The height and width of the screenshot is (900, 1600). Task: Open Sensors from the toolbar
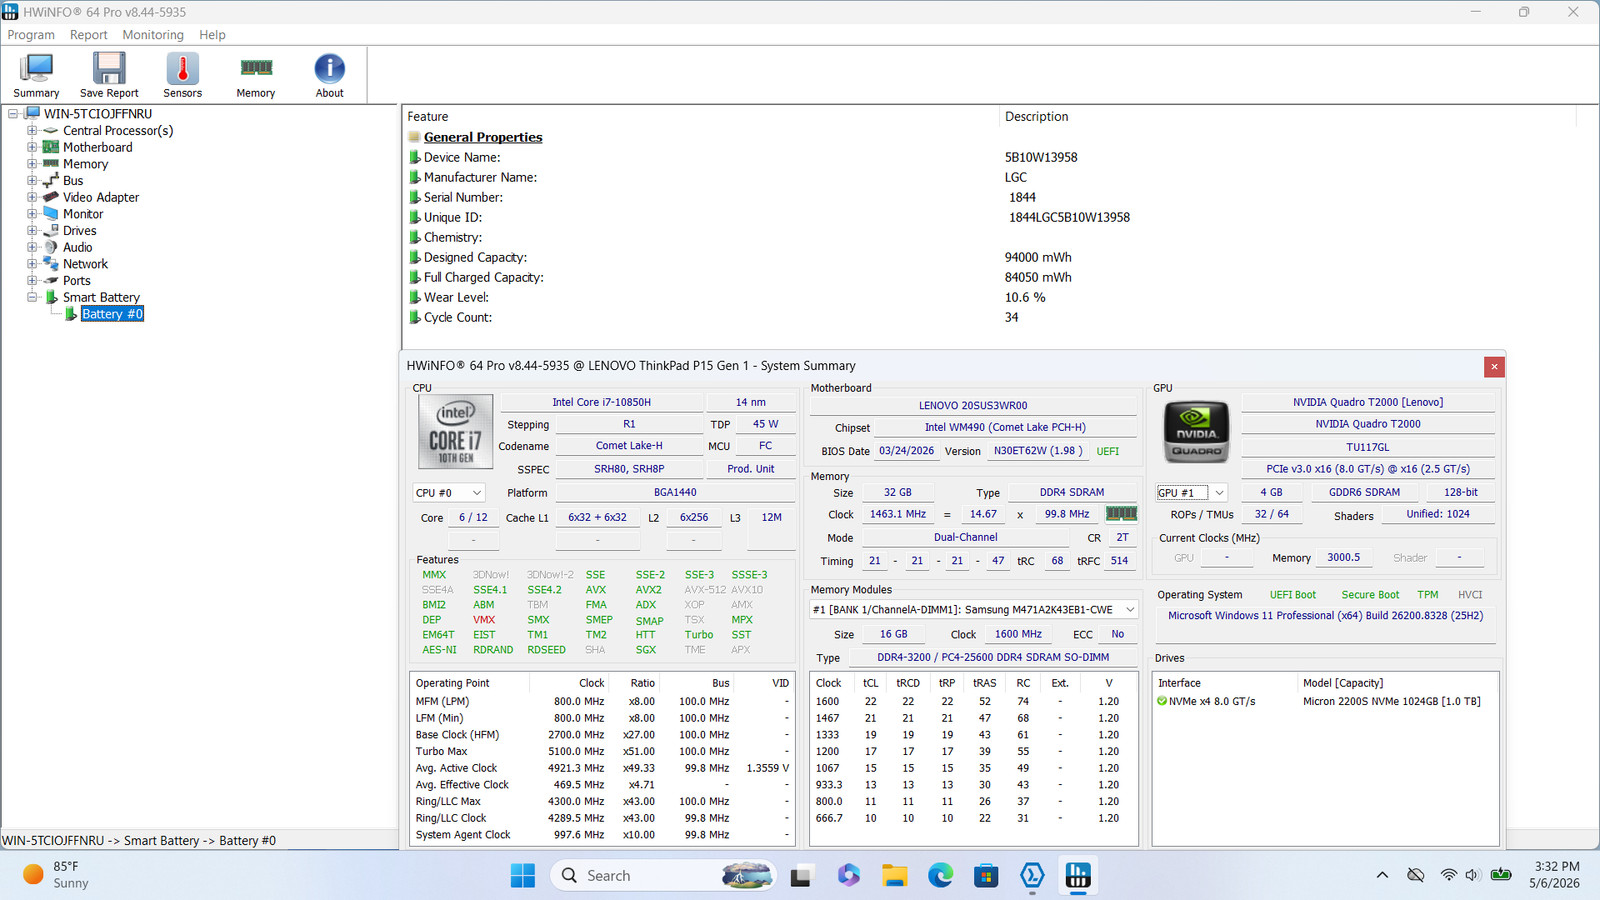point(182,75)
